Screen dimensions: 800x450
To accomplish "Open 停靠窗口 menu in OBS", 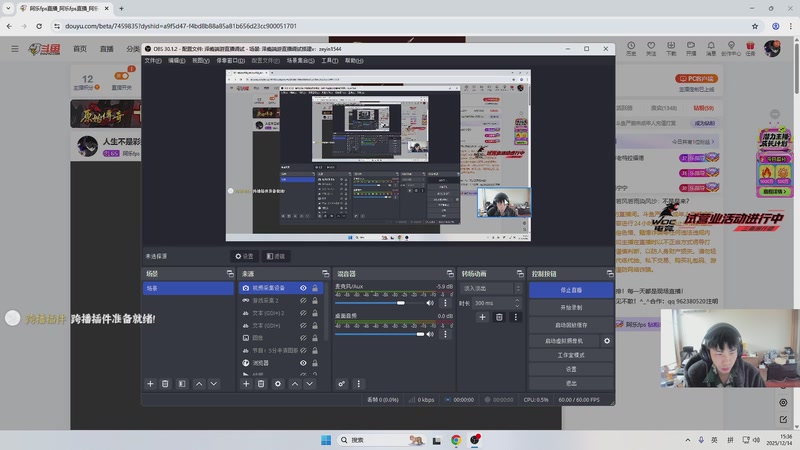I will click(x=230, y=61).
